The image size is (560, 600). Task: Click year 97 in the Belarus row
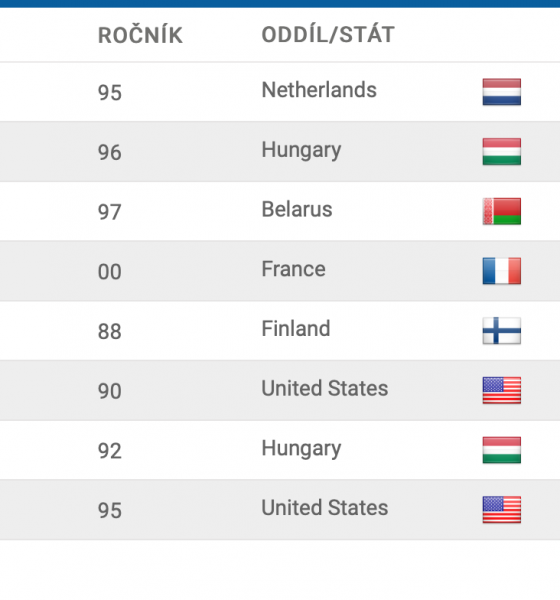(x=109, y=212)
